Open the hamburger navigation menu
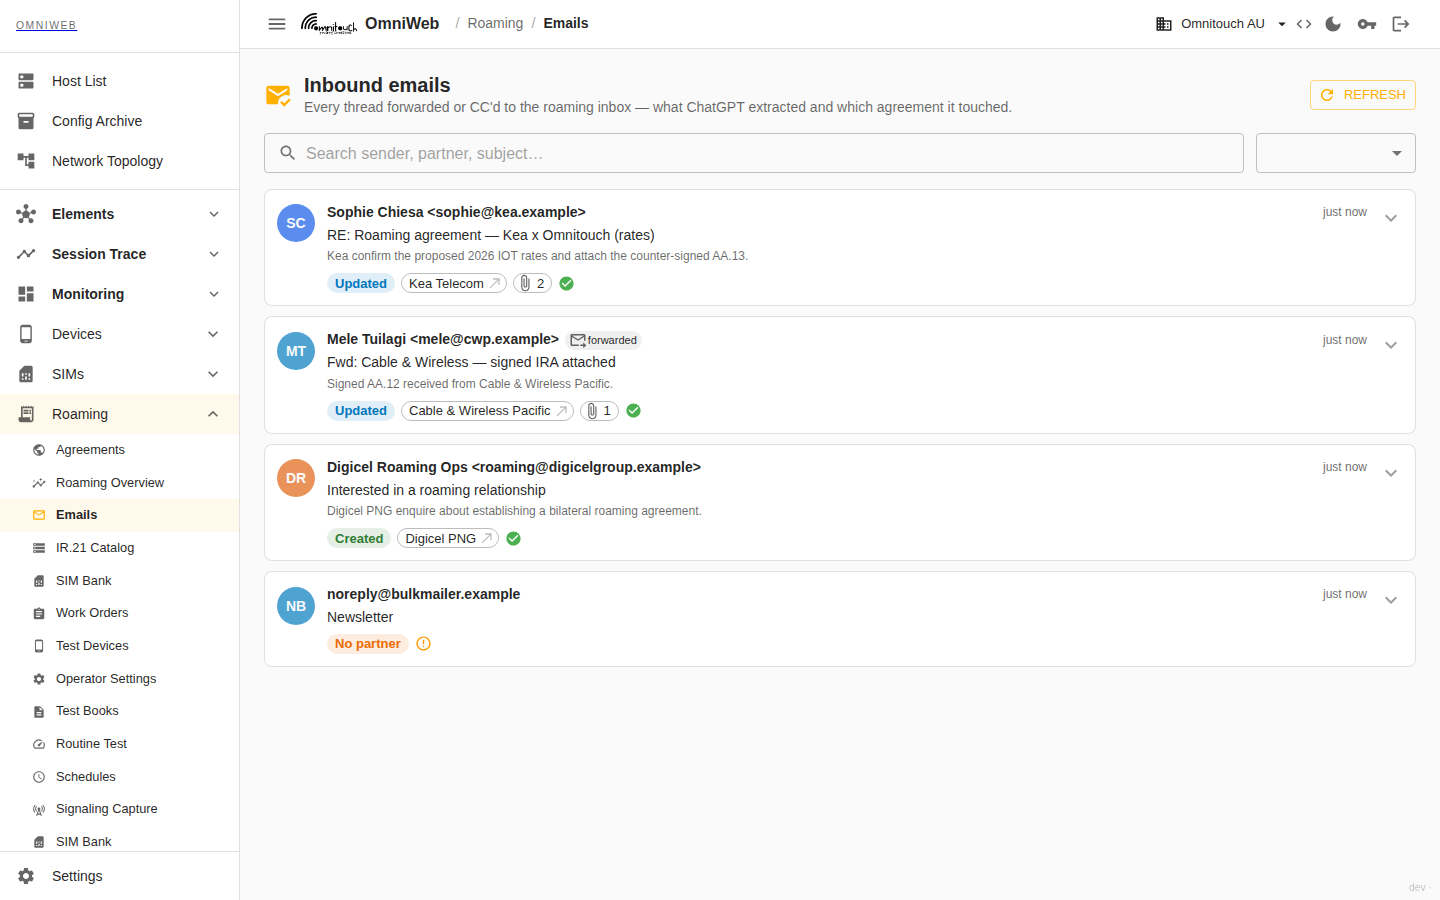The image size is (1440, 900). tap(277, 24)
